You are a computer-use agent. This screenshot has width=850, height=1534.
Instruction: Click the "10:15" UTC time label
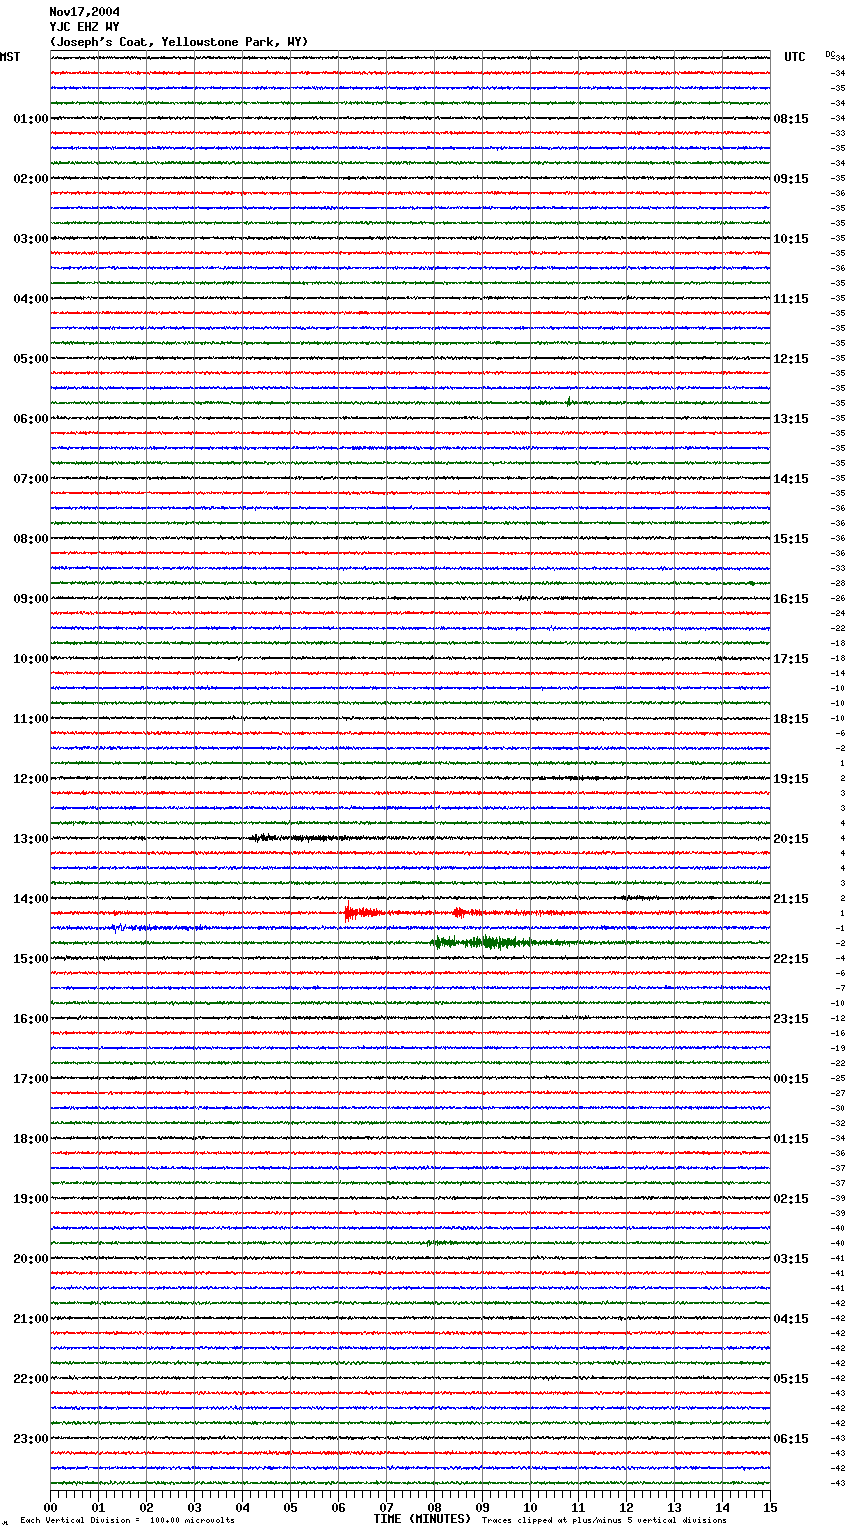(791, 239)
